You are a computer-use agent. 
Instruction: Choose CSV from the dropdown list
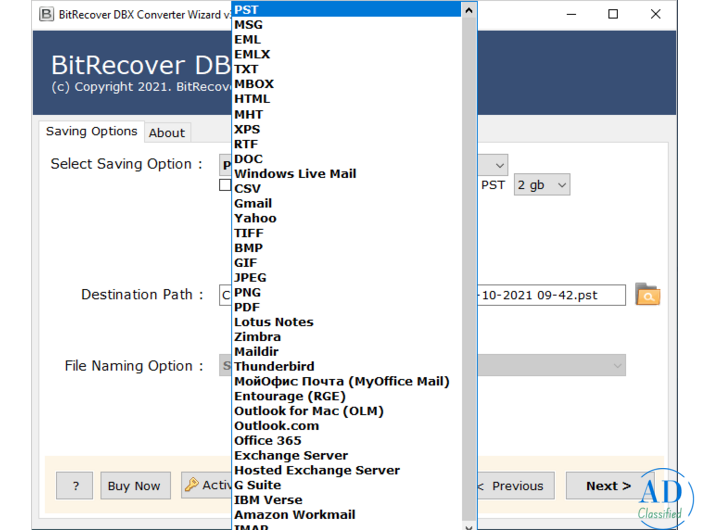point(347,188)
